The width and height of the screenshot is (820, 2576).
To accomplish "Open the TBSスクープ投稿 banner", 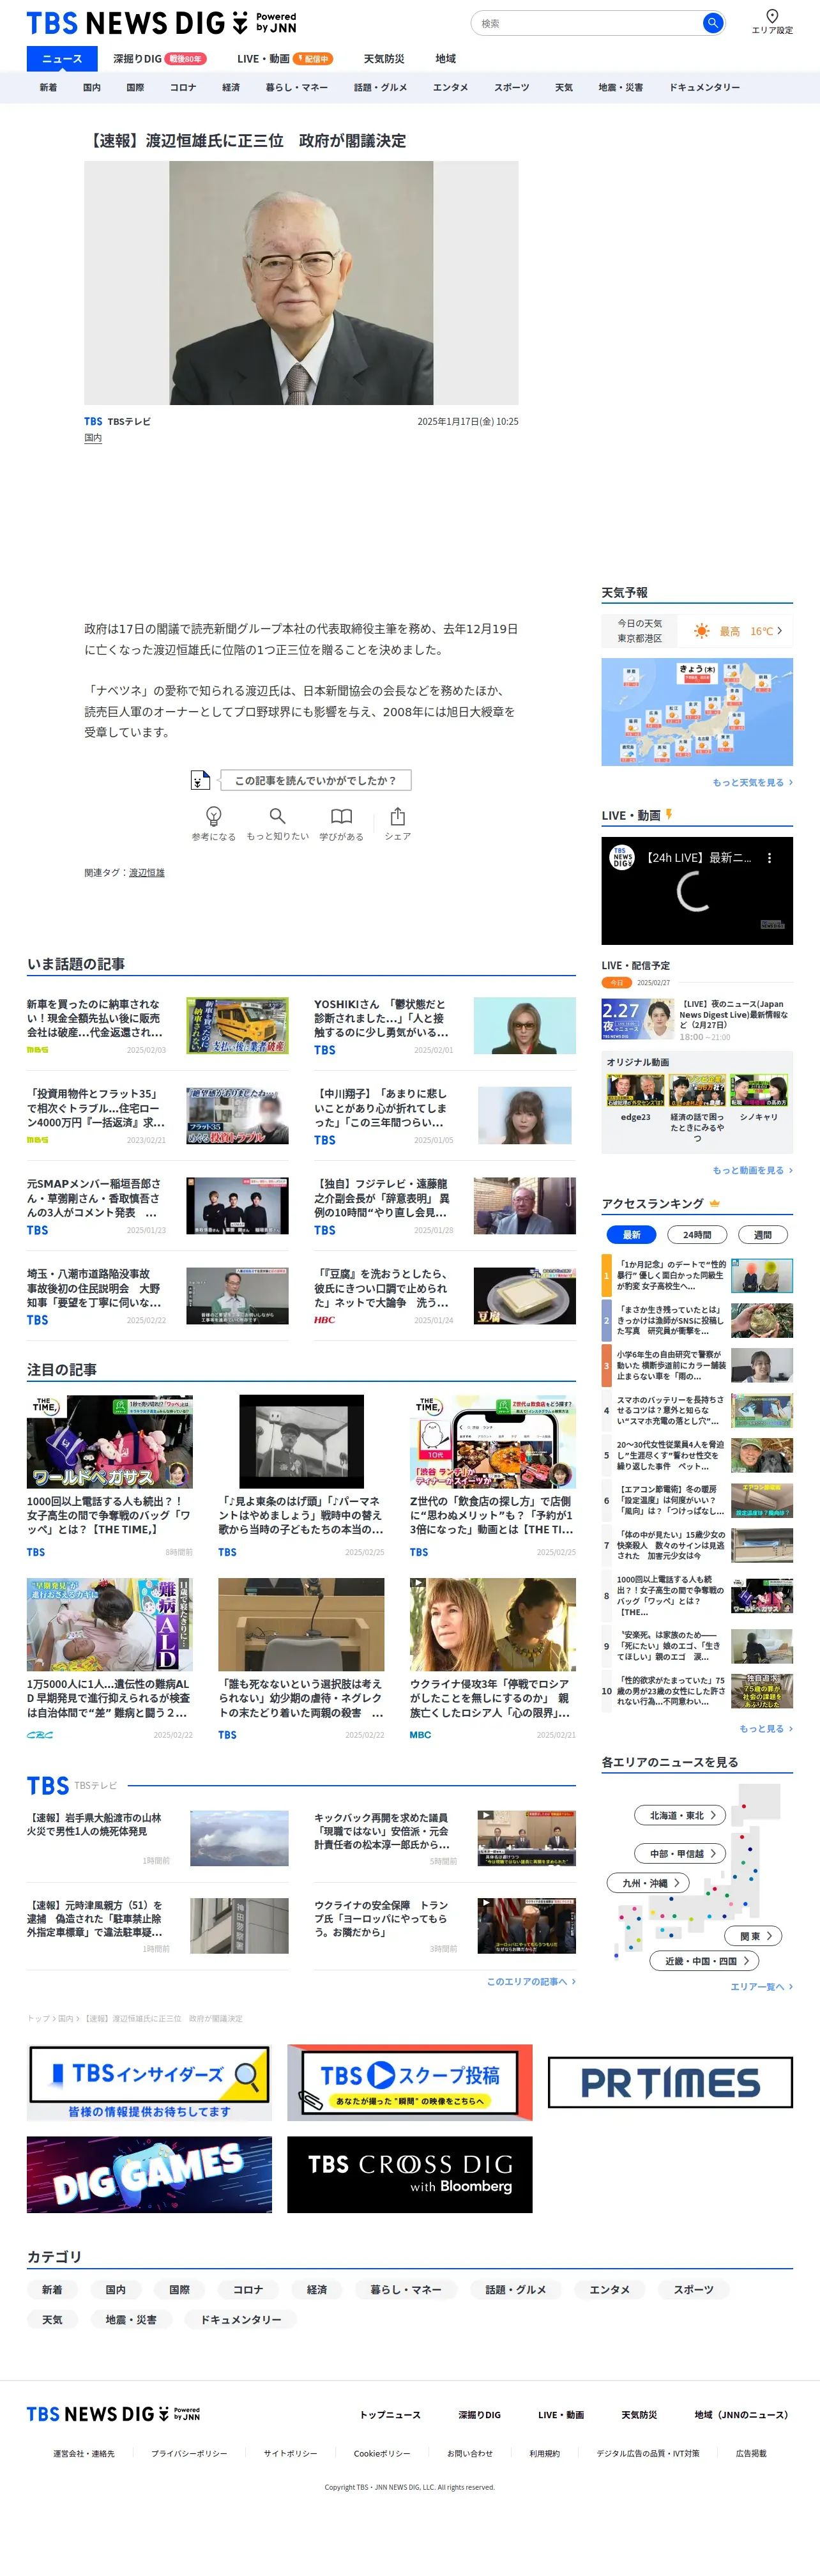I will [x=409, y=2082].
